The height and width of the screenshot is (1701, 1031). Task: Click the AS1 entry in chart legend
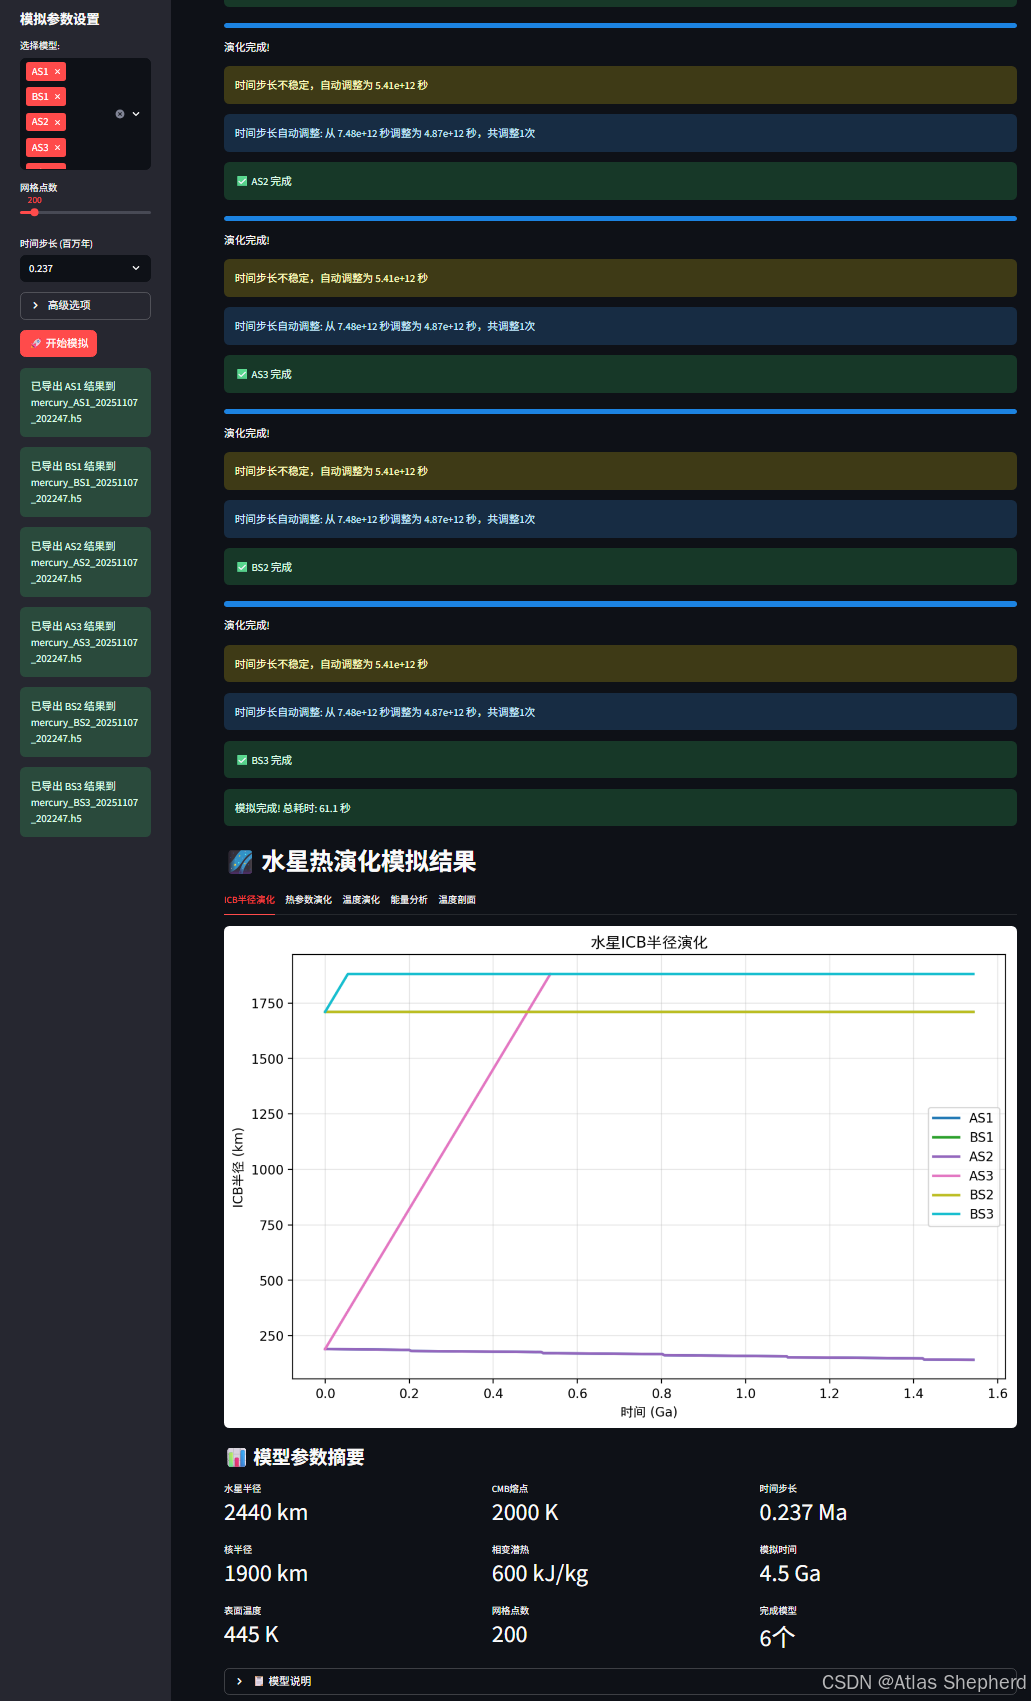963,1118
